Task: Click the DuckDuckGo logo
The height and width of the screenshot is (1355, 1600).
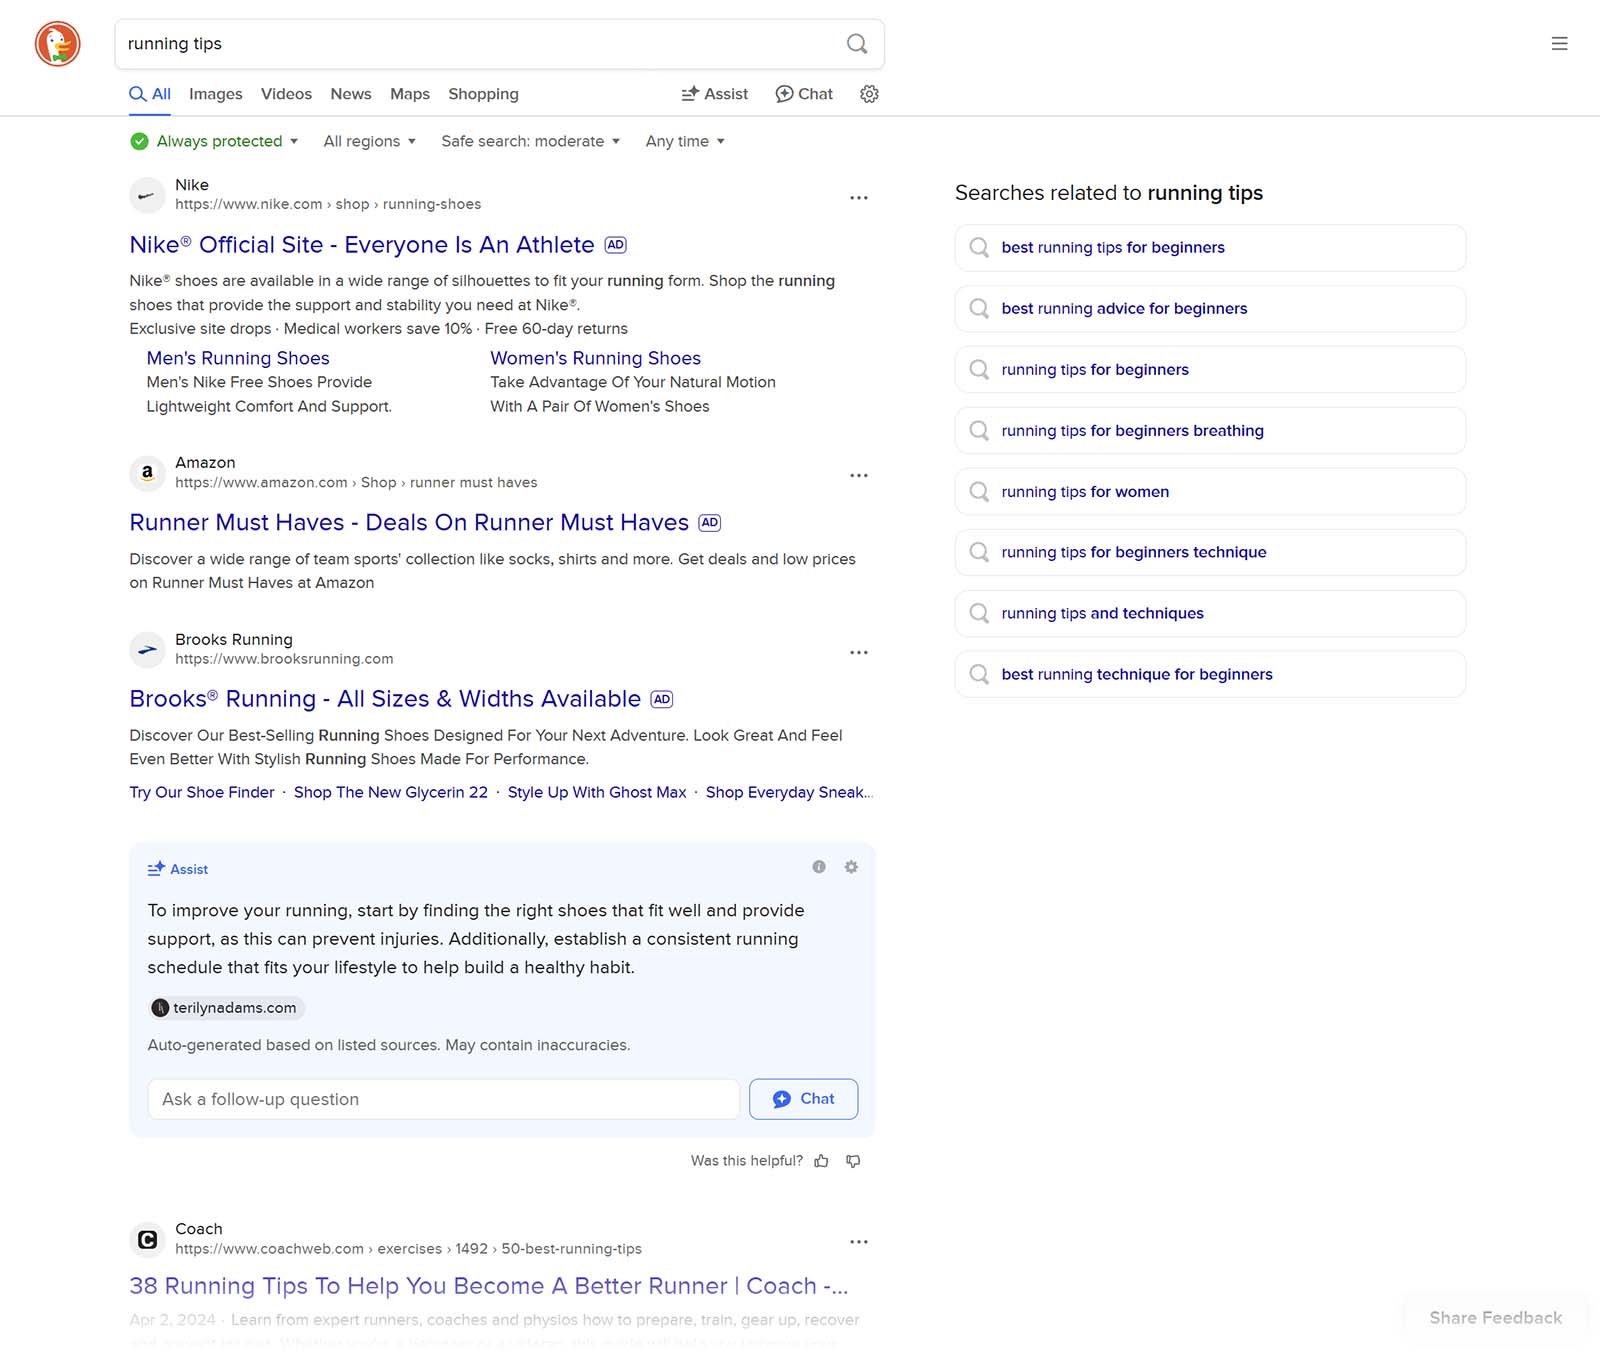Action: (57, 43)
